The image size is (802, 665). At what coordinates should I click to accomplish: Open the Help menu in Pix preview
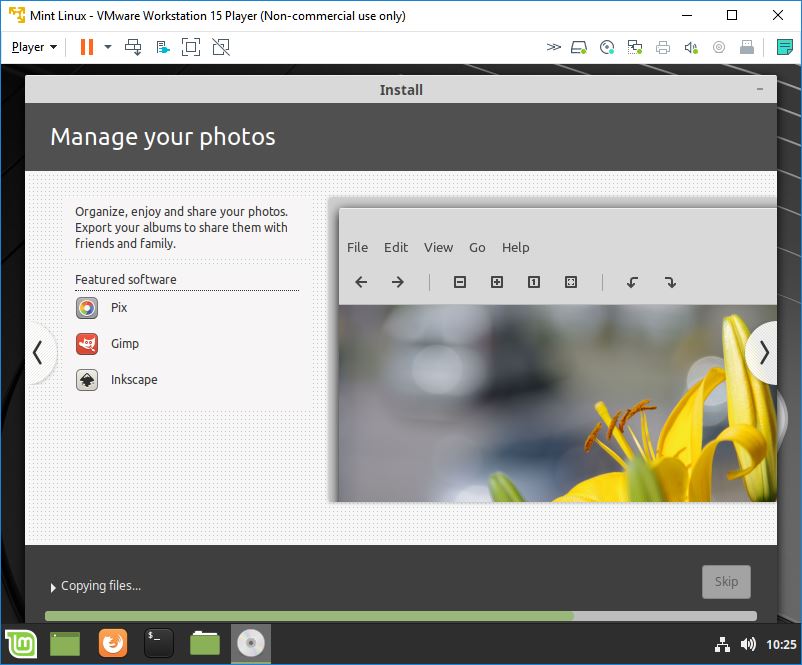[x=516, y=248]
